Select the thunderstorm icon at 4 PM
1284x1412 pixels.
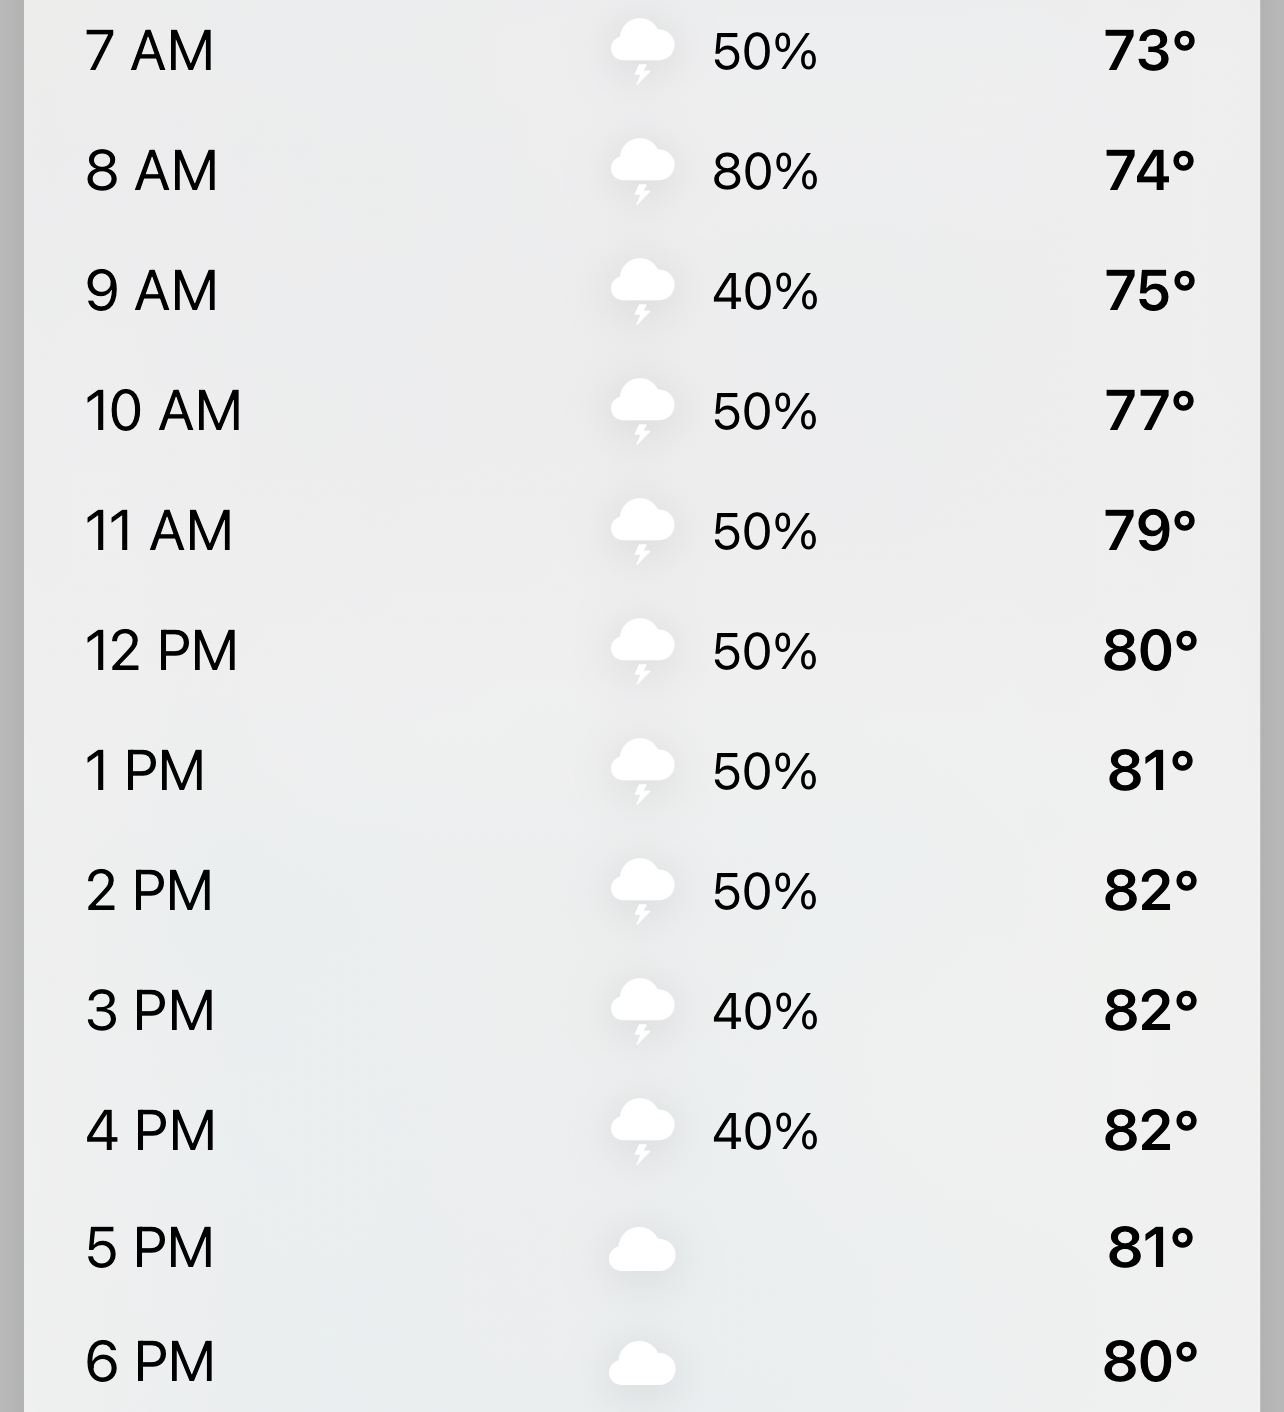point(642,1131)
